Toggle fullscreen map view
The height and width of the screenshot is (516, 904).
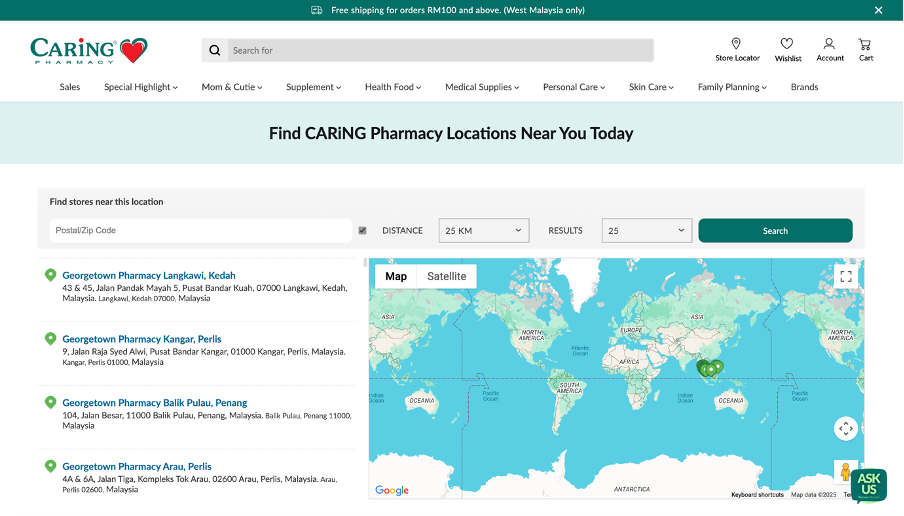click(x=846, y=277)
